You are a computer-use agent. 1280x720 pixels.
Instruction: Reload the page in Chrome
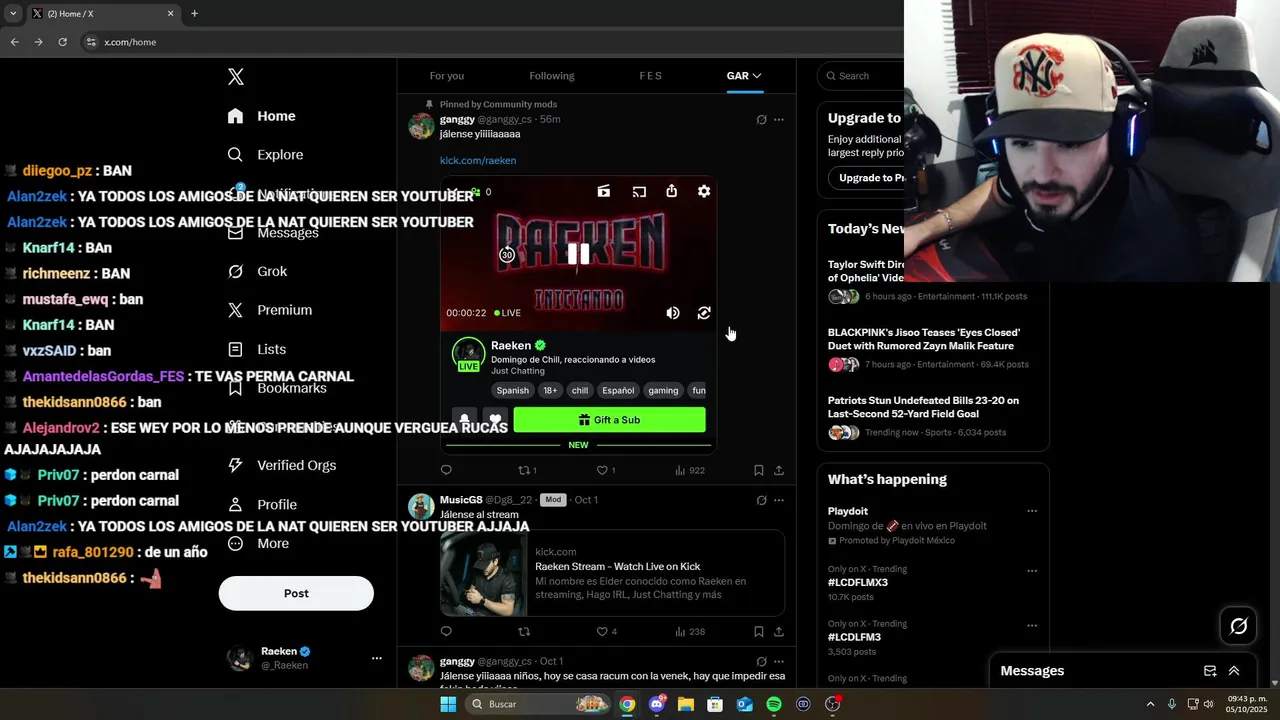coord(62,42)
